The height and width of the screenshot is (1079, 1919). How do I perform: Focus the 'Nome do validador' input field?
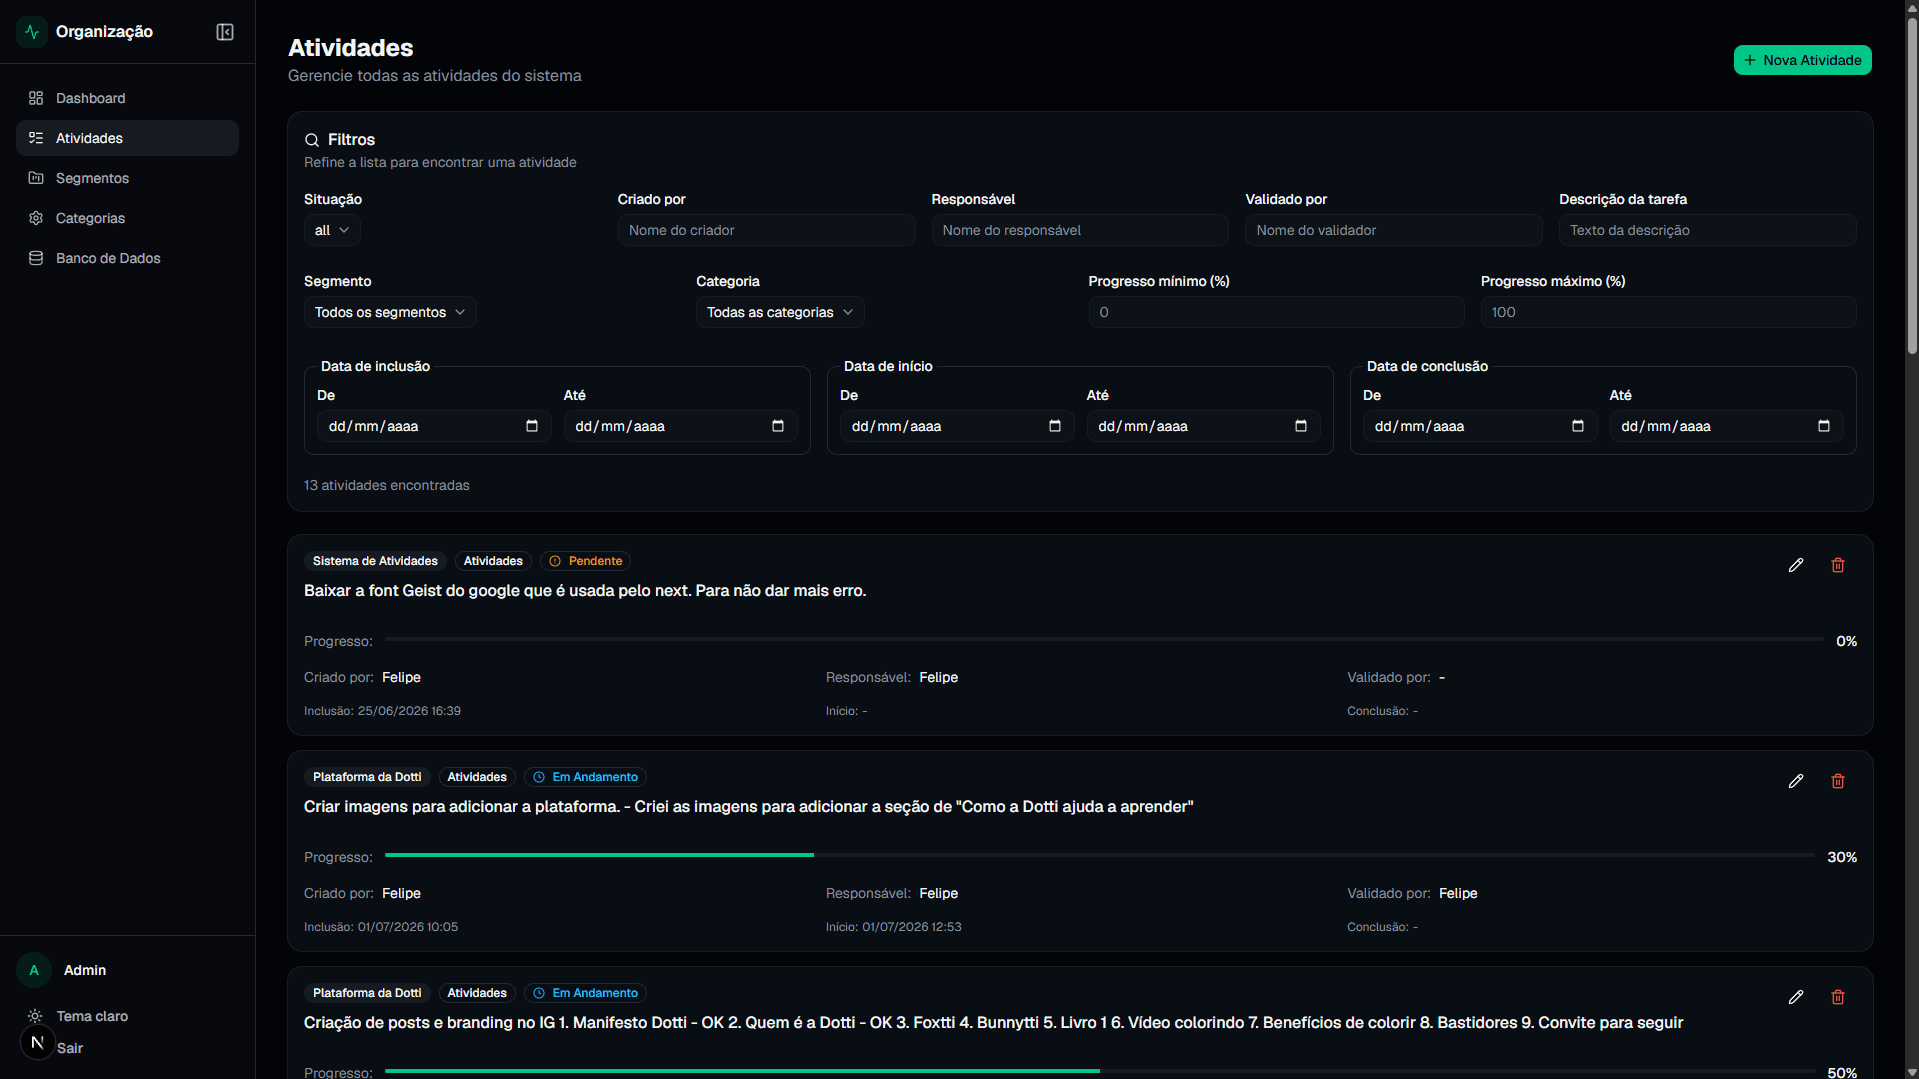pos(1394,230)
